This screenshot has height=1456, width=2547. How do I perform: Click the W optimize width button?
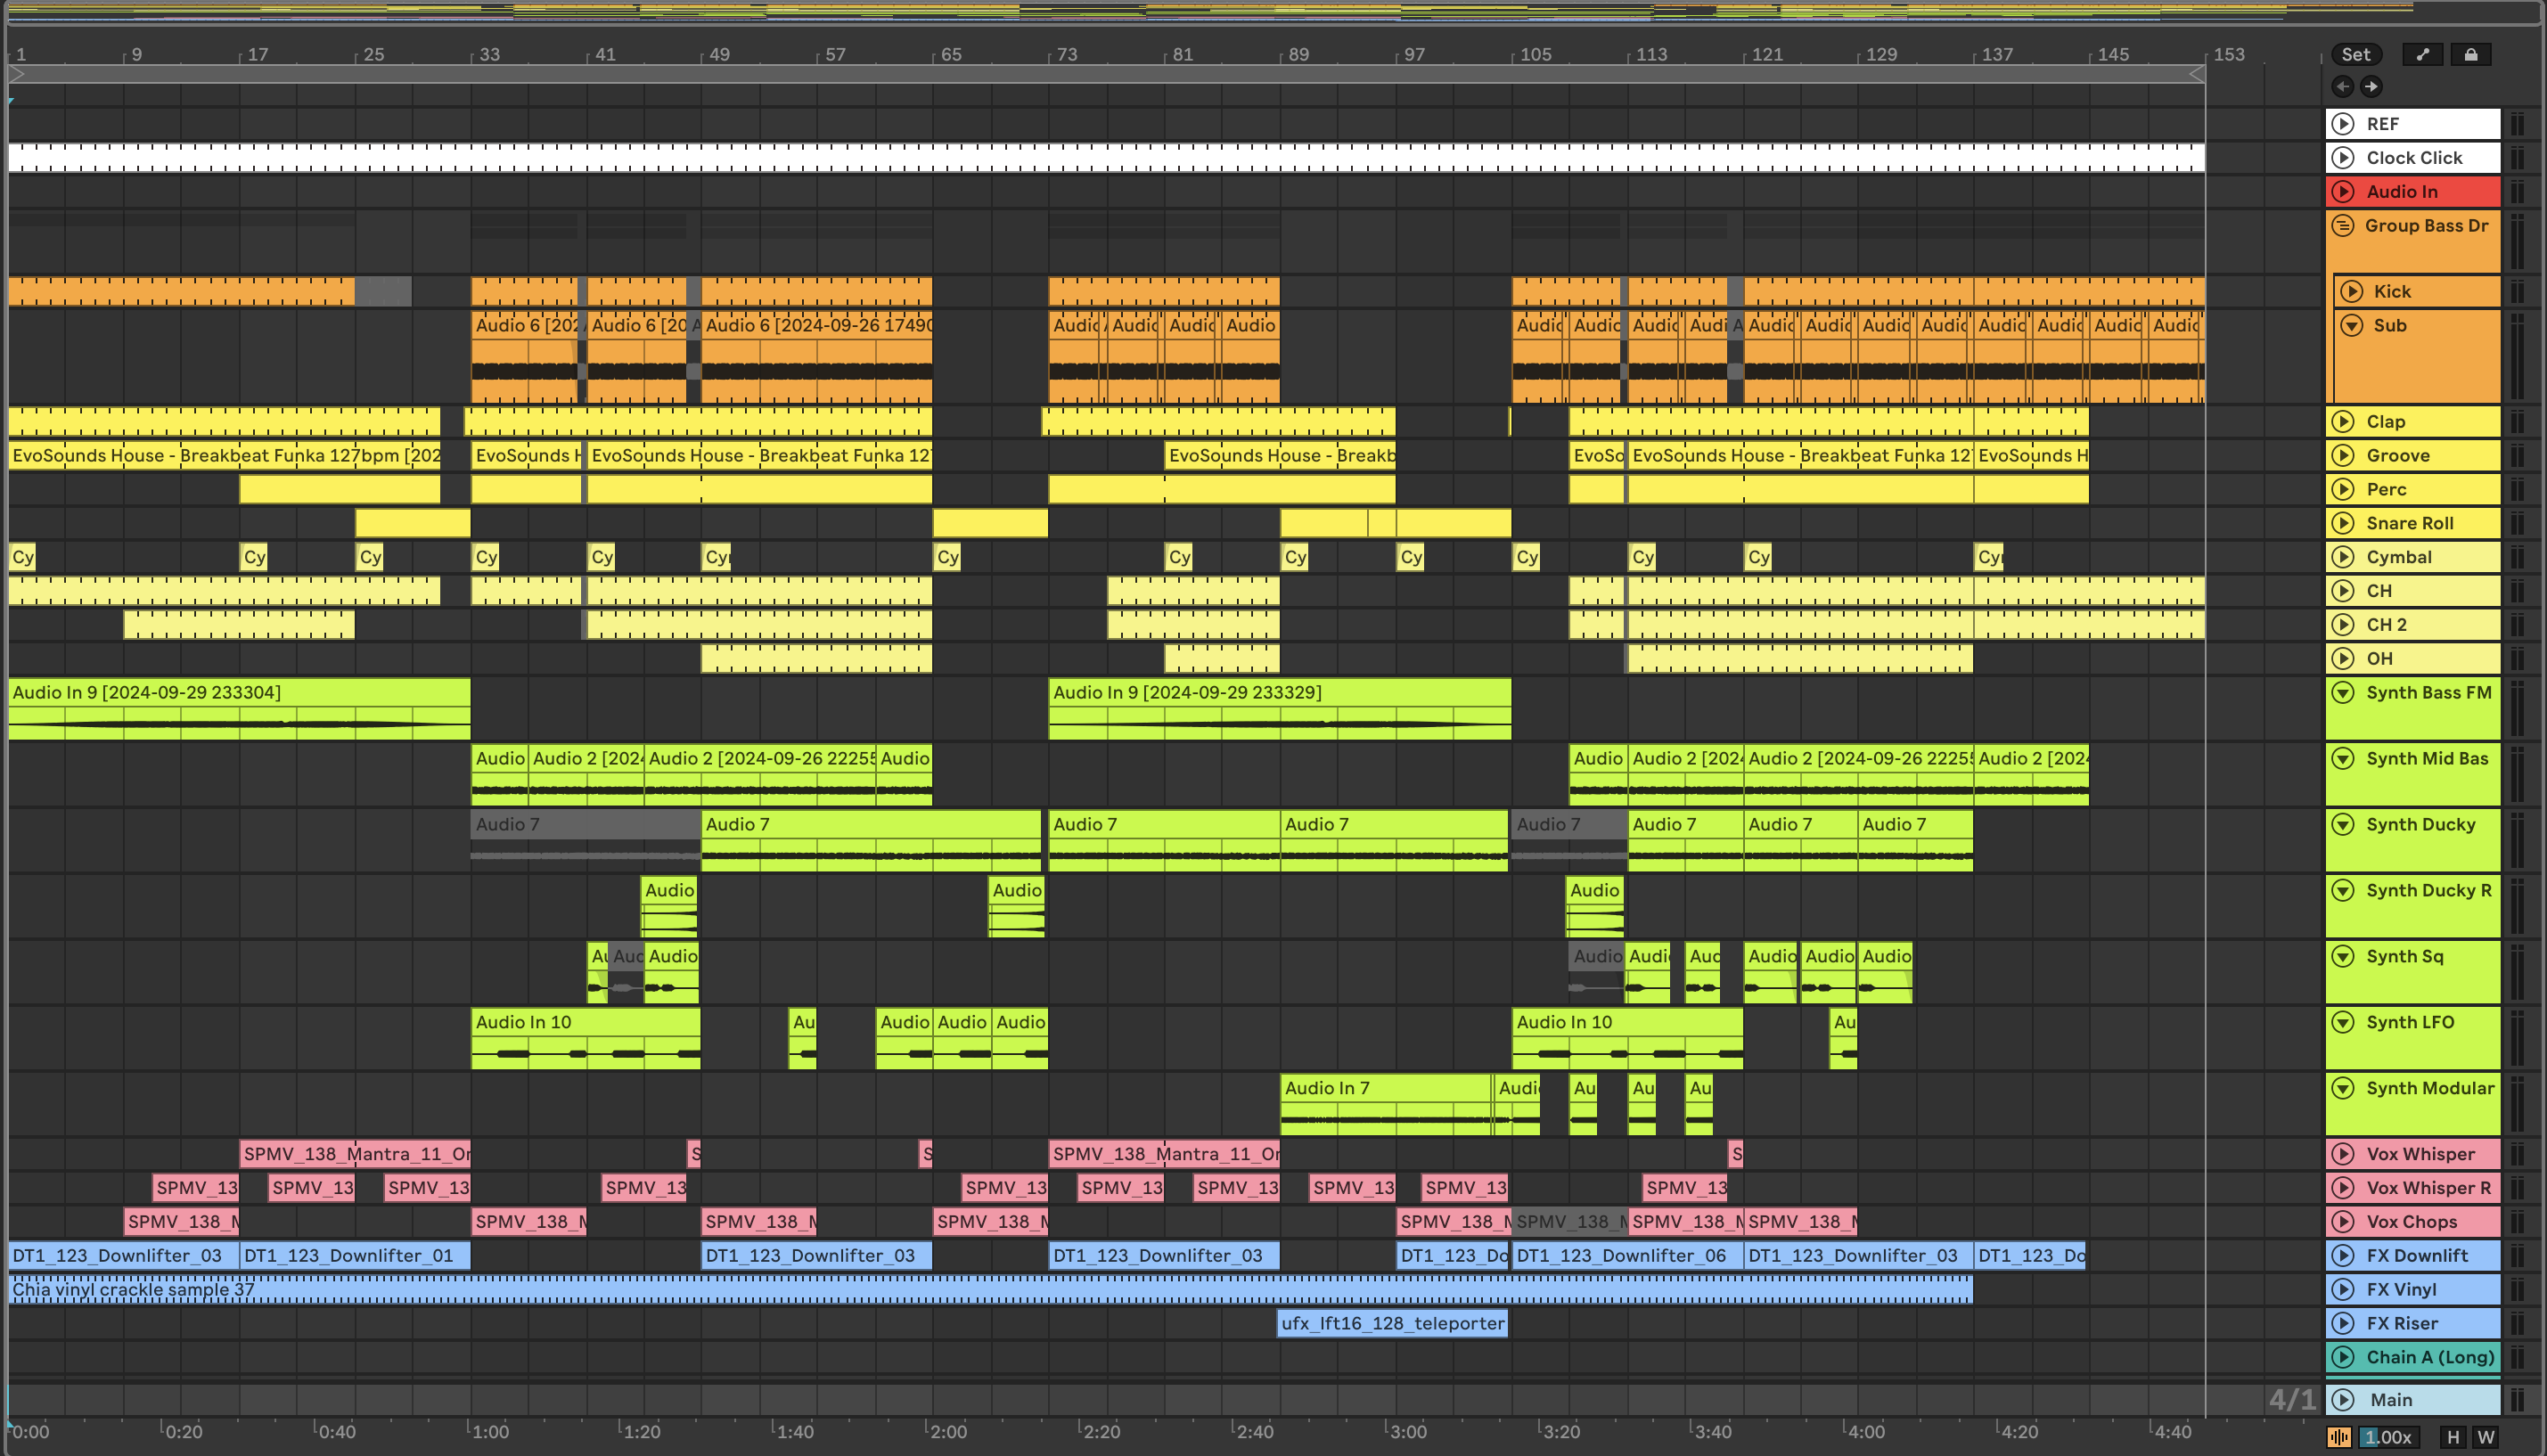[2486, 1437]
